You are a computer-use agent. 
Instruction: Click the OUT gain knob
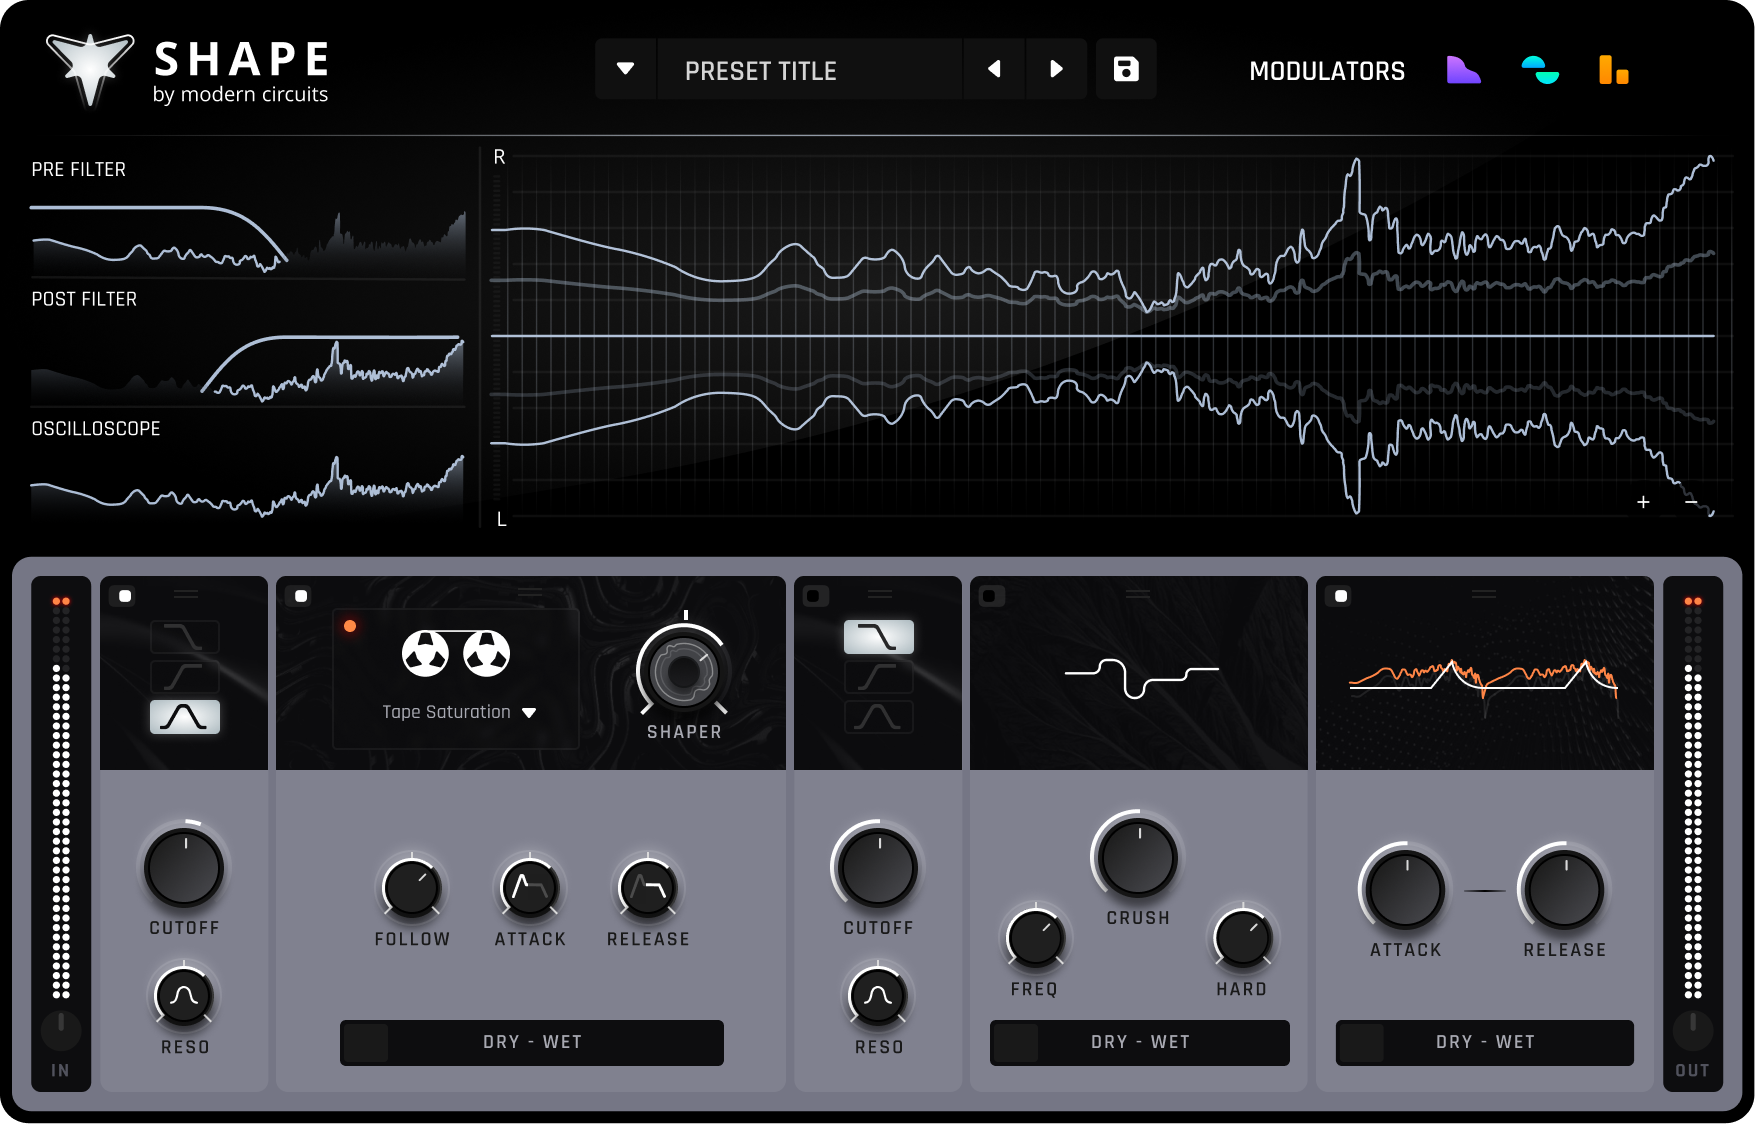pyautogui.click(x=1693, y=1030)
